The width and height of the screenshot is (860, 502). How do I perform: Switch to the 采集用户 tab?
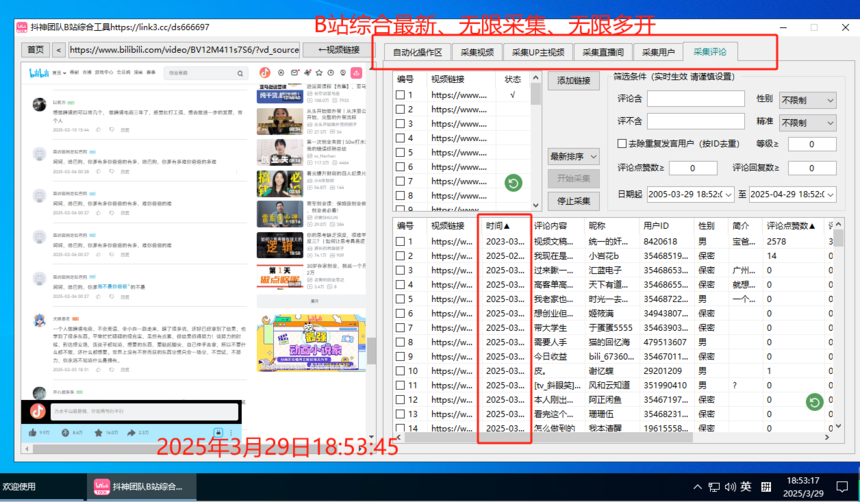coord(658,53)
